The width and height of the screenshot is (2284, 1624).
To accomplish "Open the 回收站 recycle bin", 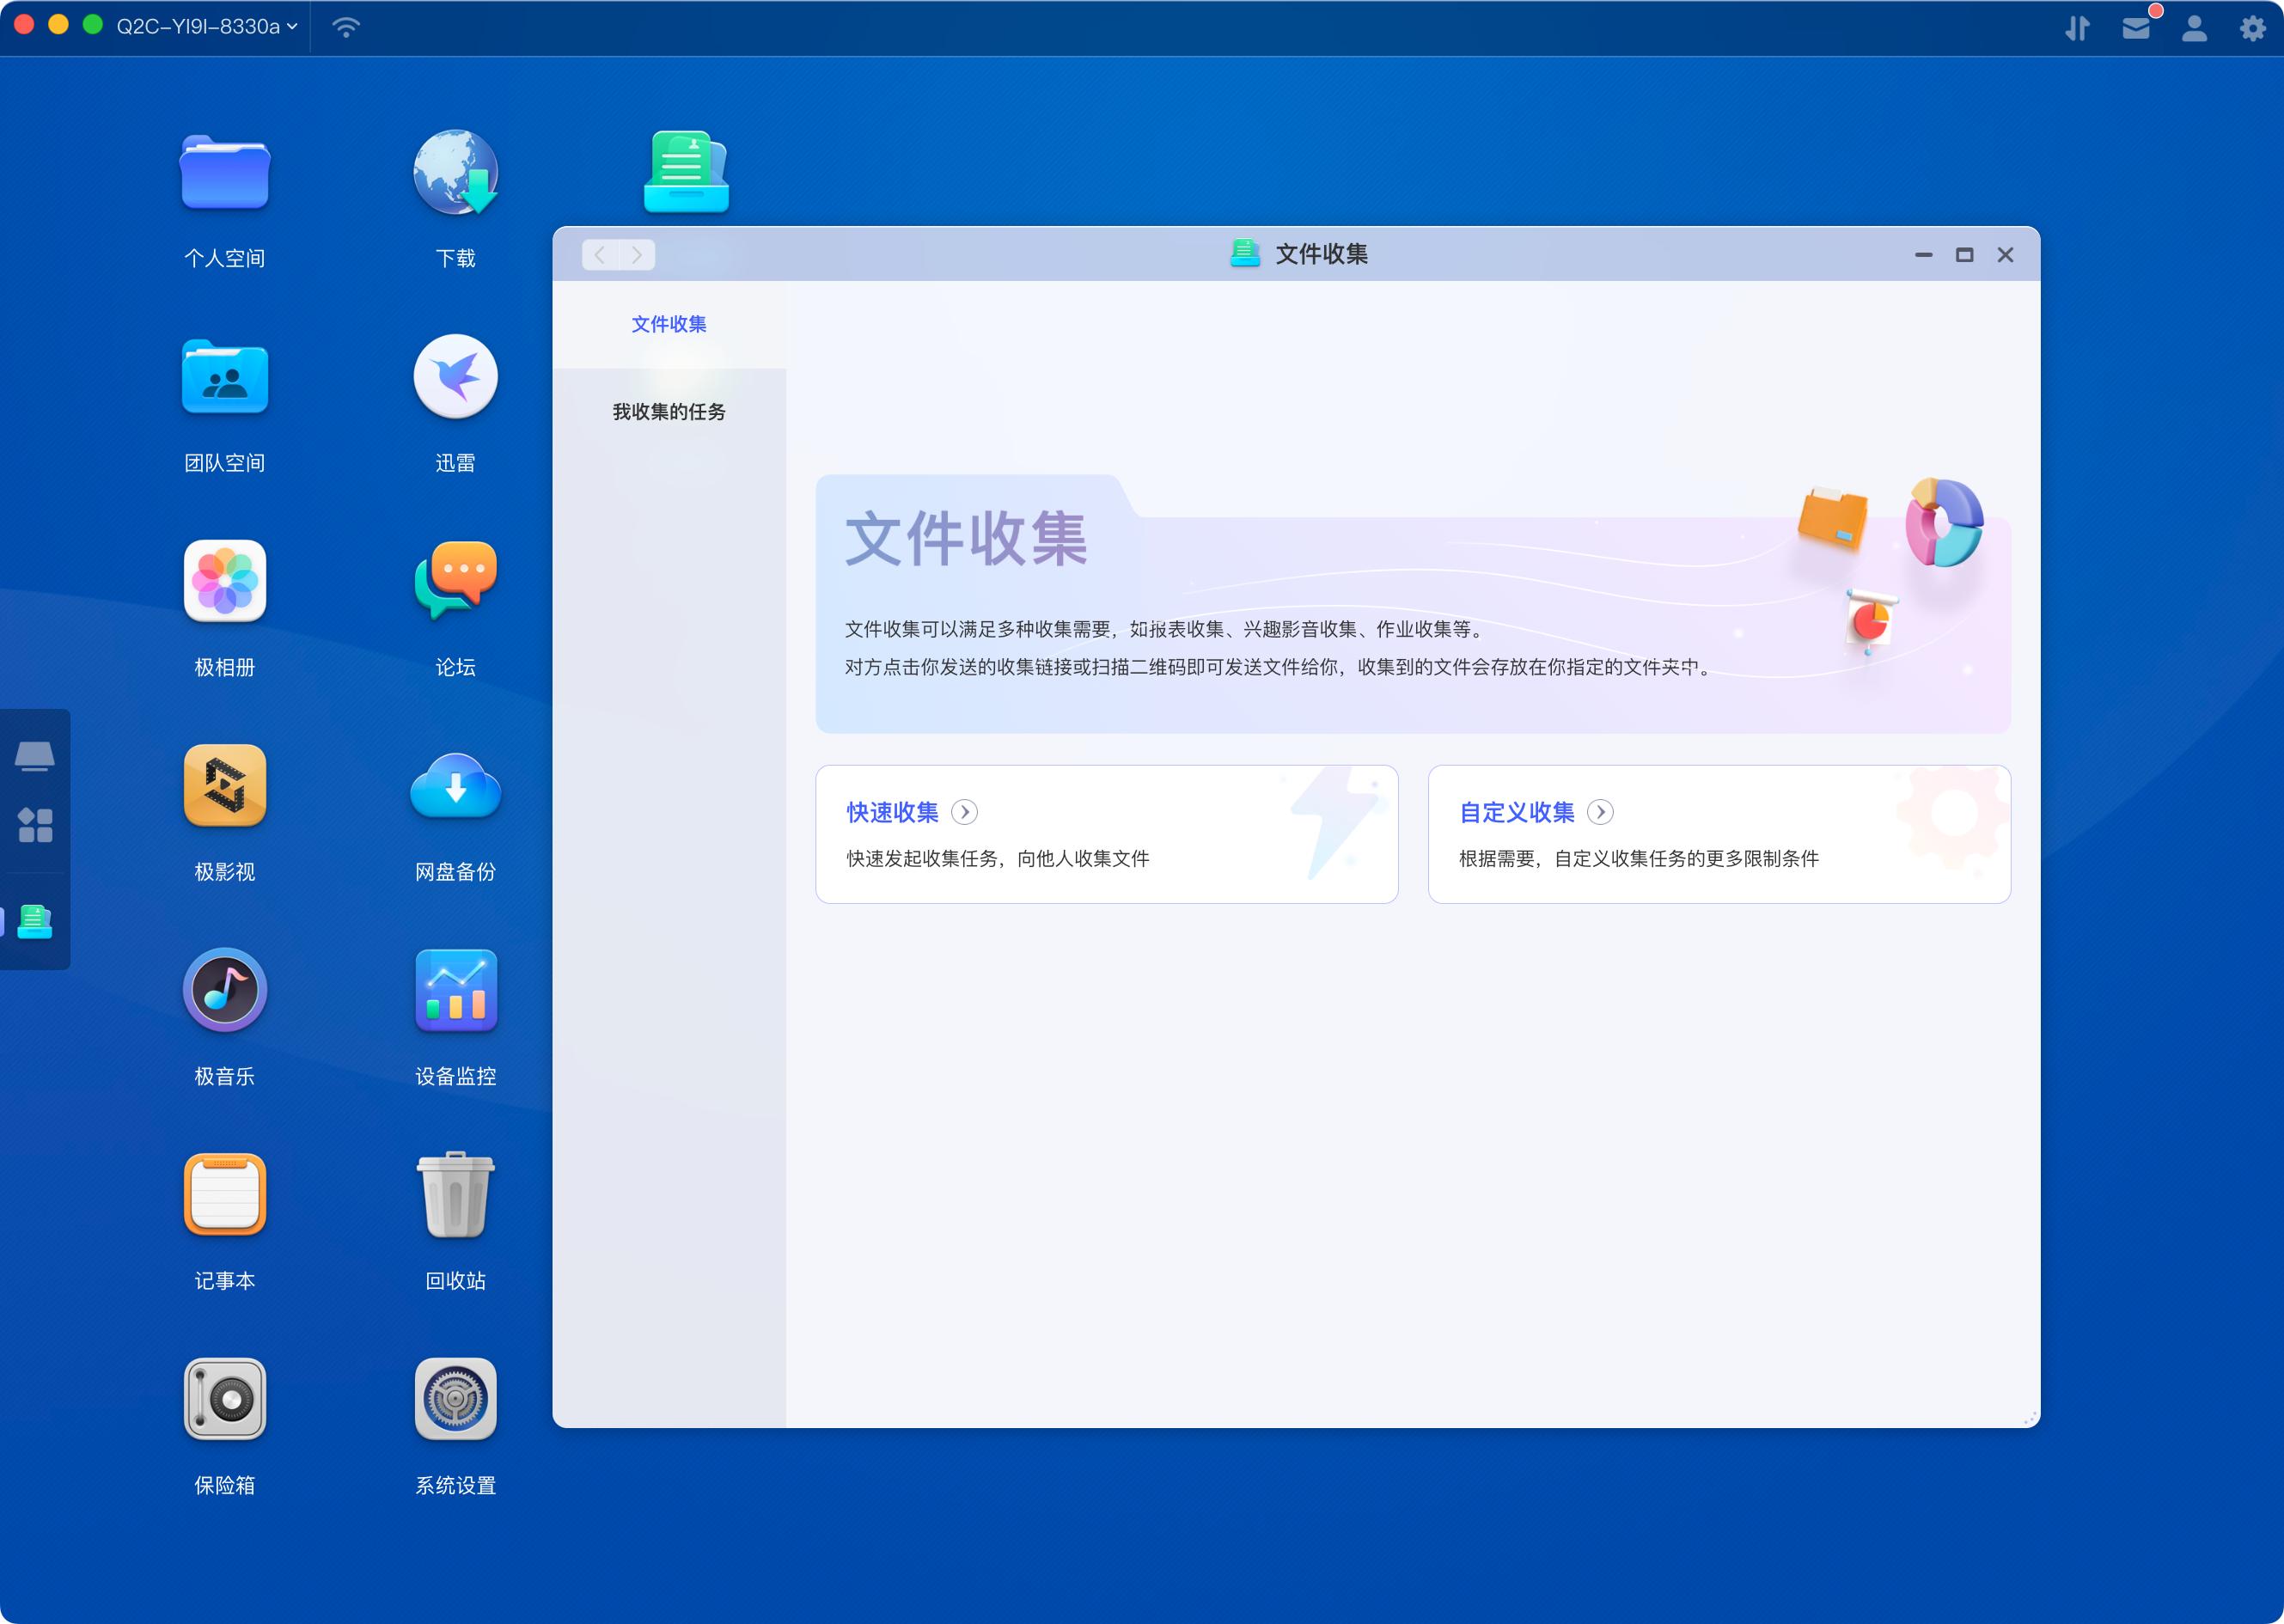I will (x=456, y=1197).
